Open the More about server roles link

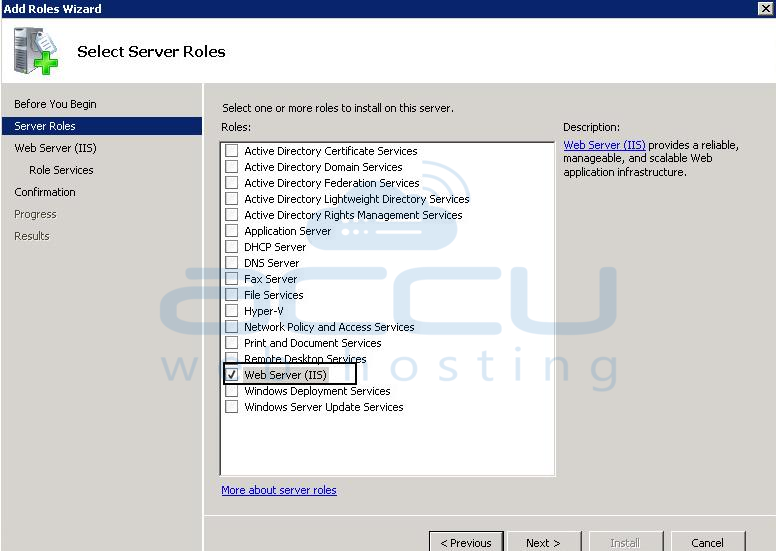(x=279, y=490)
